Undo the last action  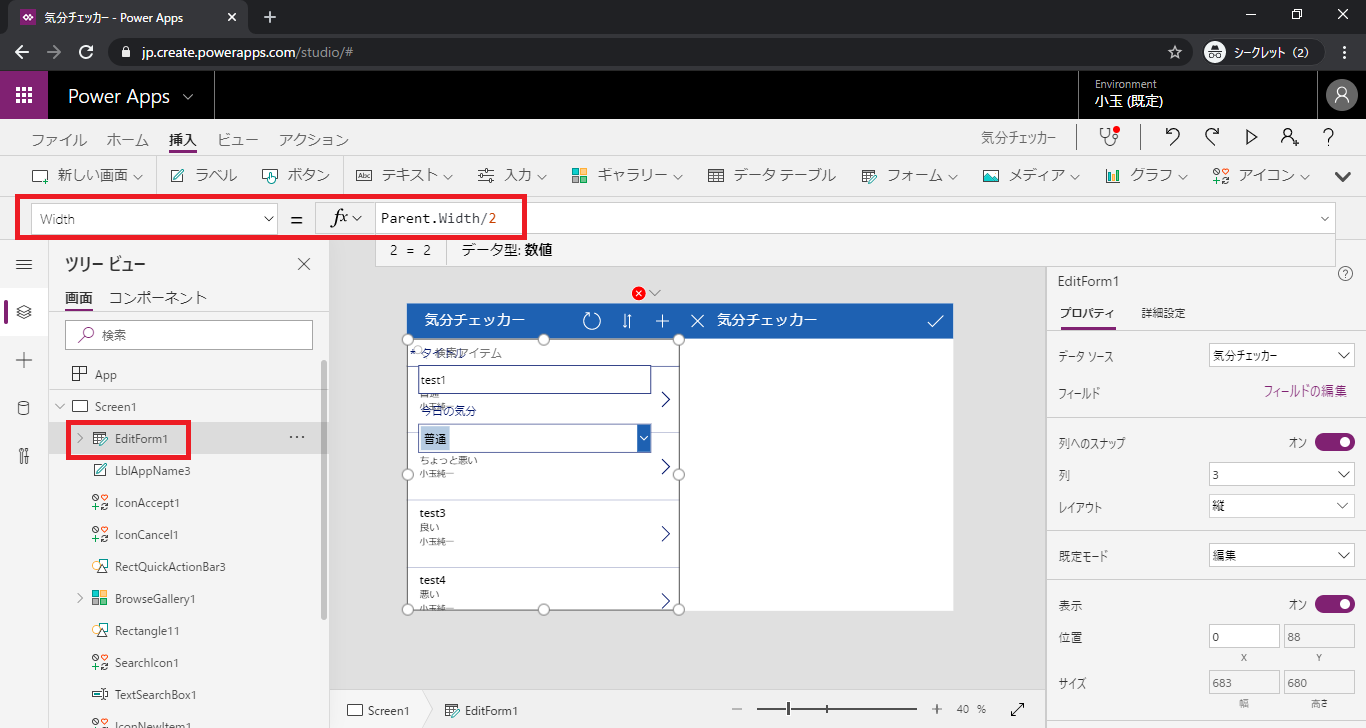[1173, 137]
